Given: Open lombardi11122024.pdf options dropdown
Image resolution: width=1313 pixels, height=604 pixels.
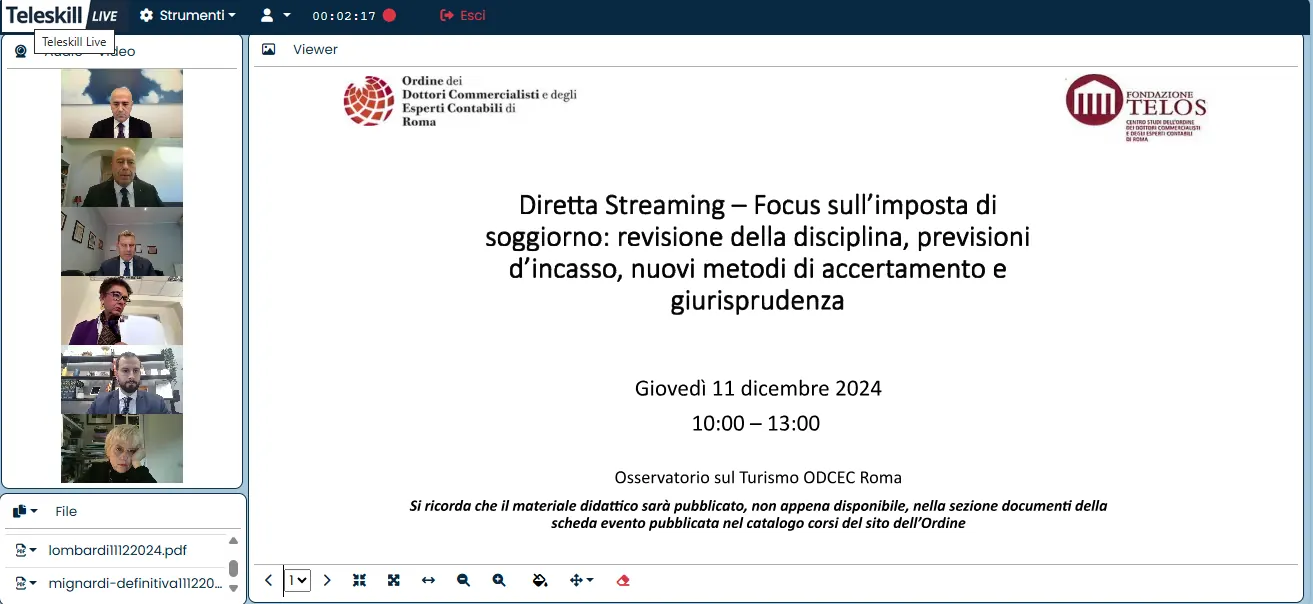Looking at the screenshot, I should (x=26, y=550).
